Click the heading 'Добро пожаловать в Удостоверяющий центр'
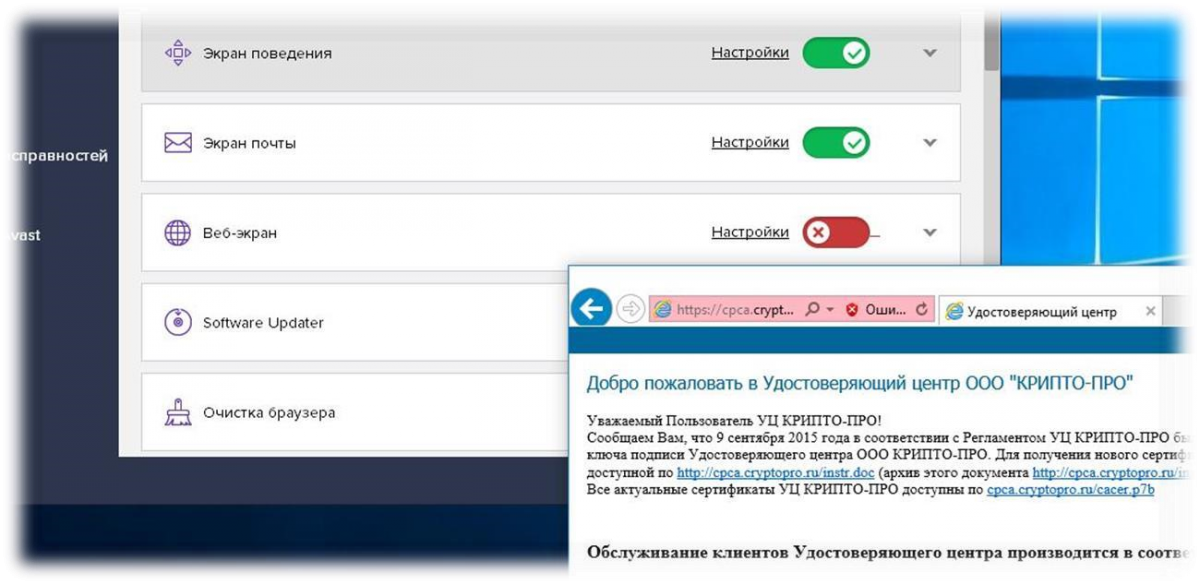Screen dimensions: 1200x584 pyautogui.click(x=860, y=383)
